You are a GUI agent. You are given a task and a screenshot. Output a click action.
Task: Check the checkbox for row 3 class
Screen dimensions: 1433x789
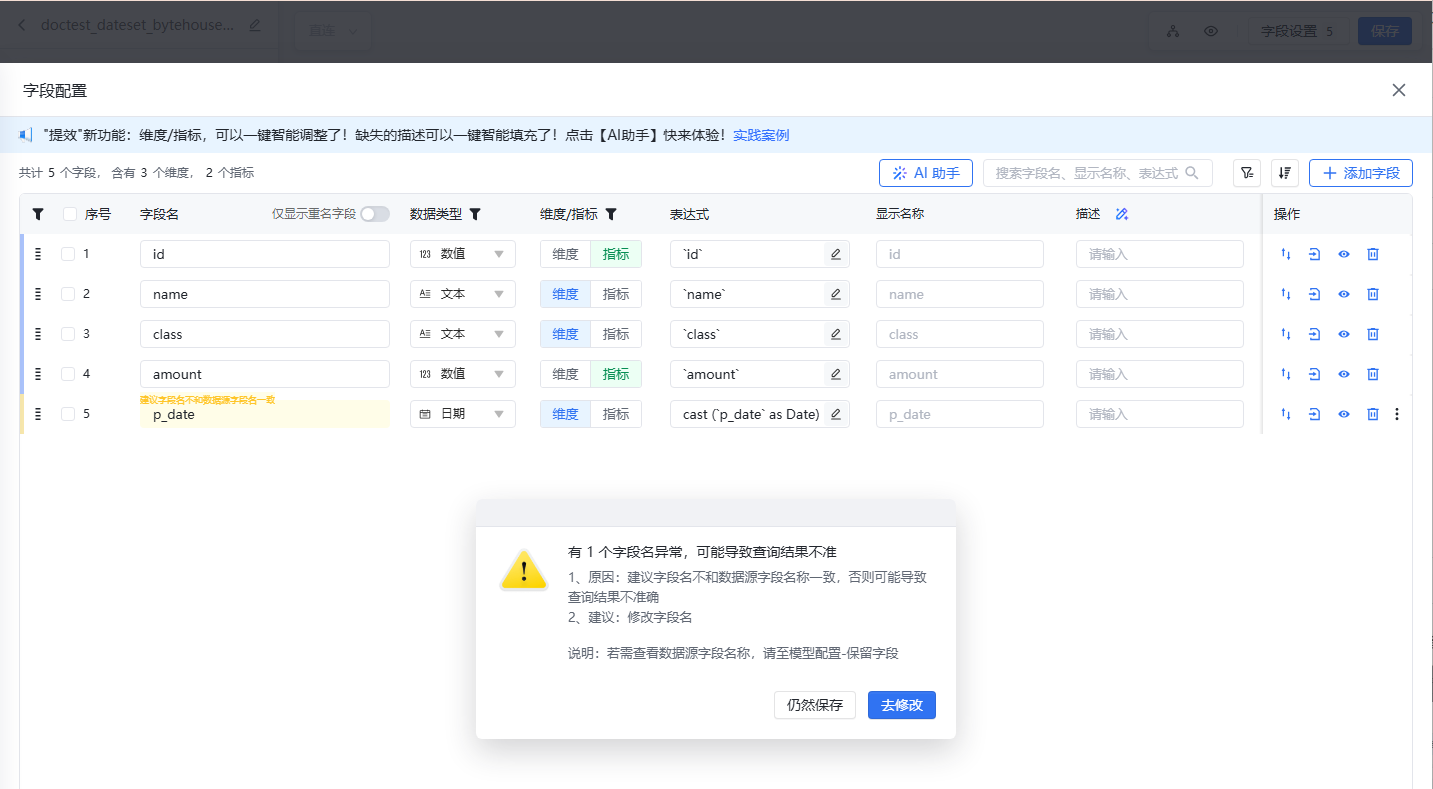(x=68, y=334)
